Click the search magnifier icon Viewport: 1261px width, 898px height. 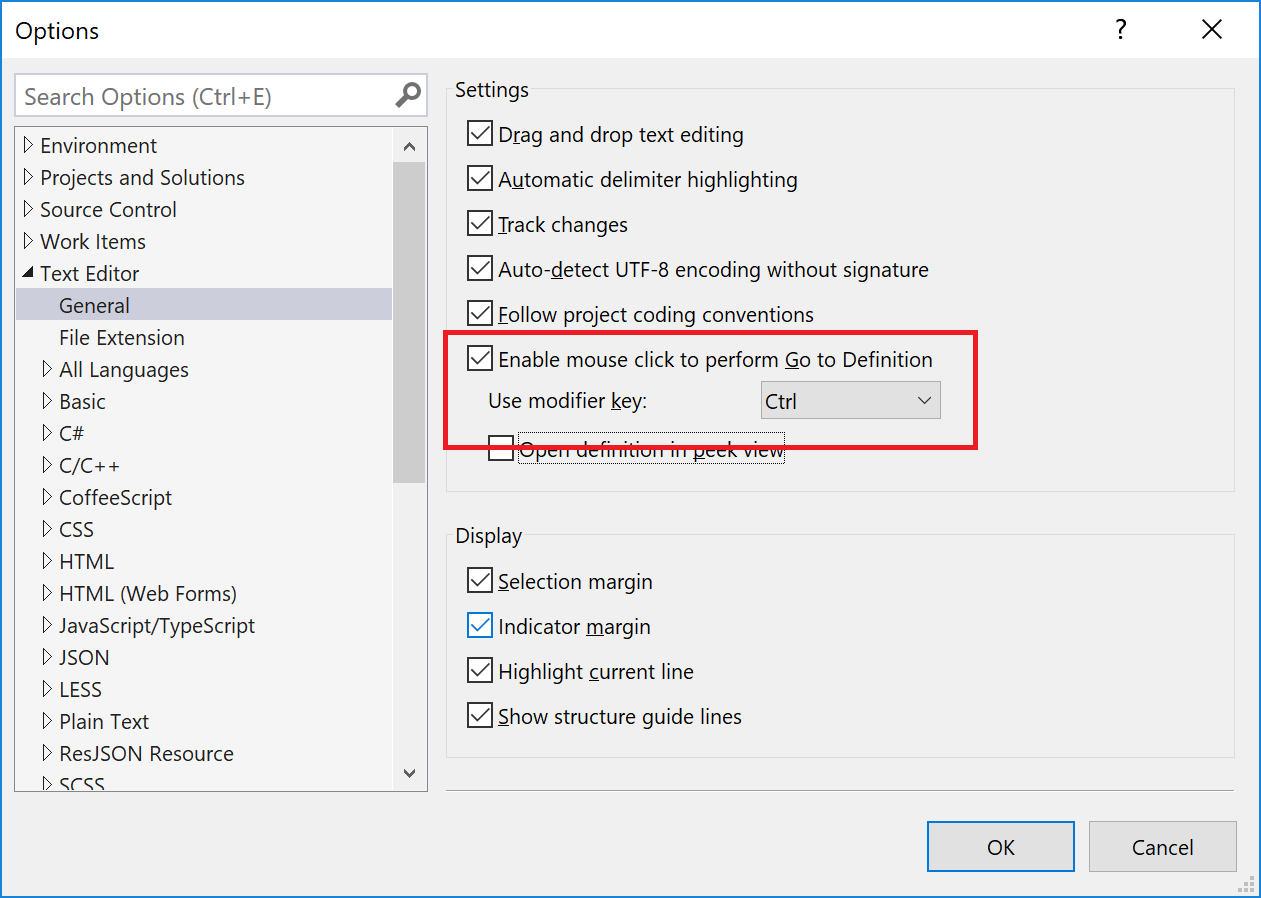[x=407, y=95]
